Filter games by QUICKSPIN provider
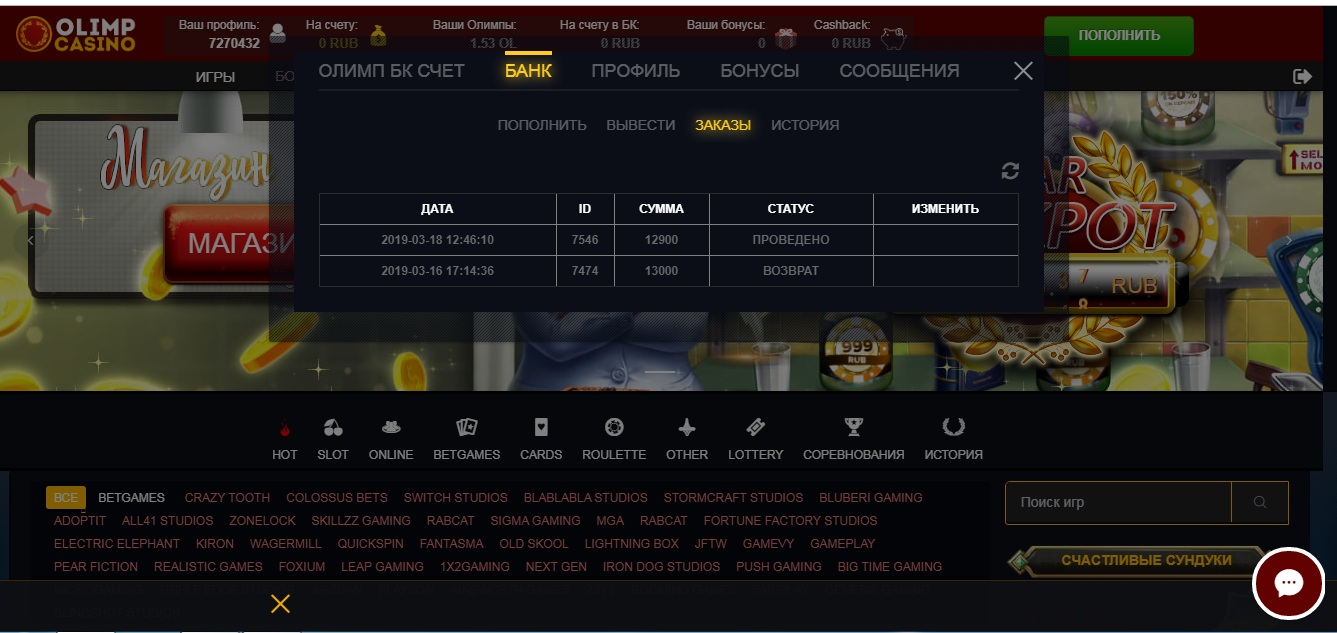The width and height of the screenshot is (1337, 633). click(371, 544)
